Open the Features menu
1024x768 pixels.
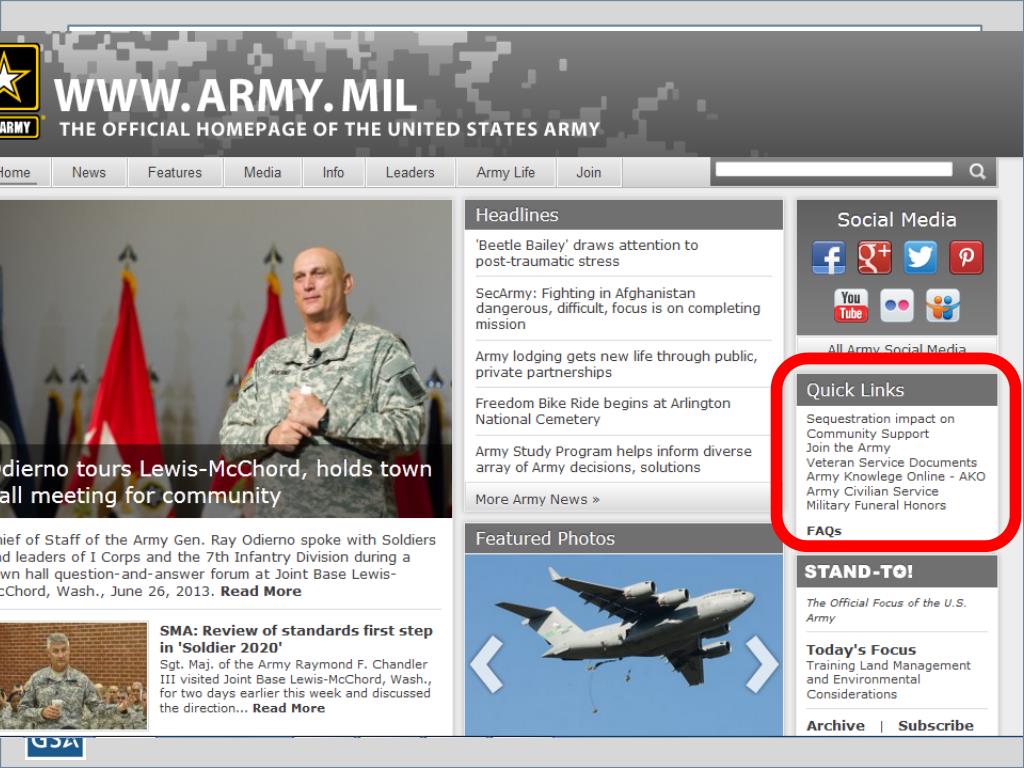[x=175, y=172]
